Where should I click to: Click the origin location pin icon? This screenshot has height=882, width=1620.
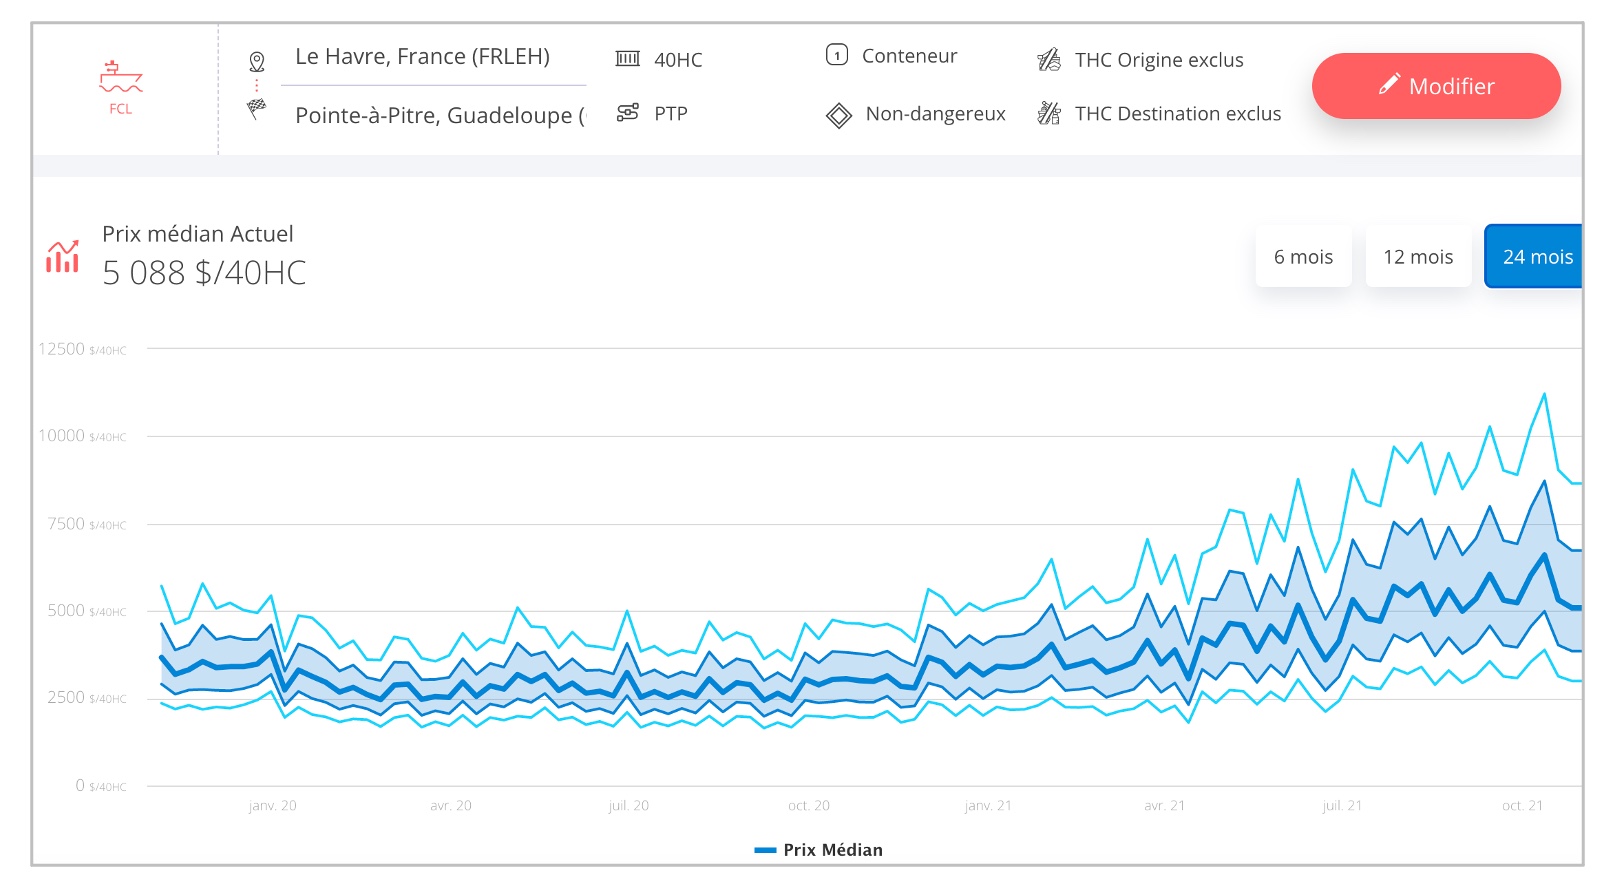257,61
